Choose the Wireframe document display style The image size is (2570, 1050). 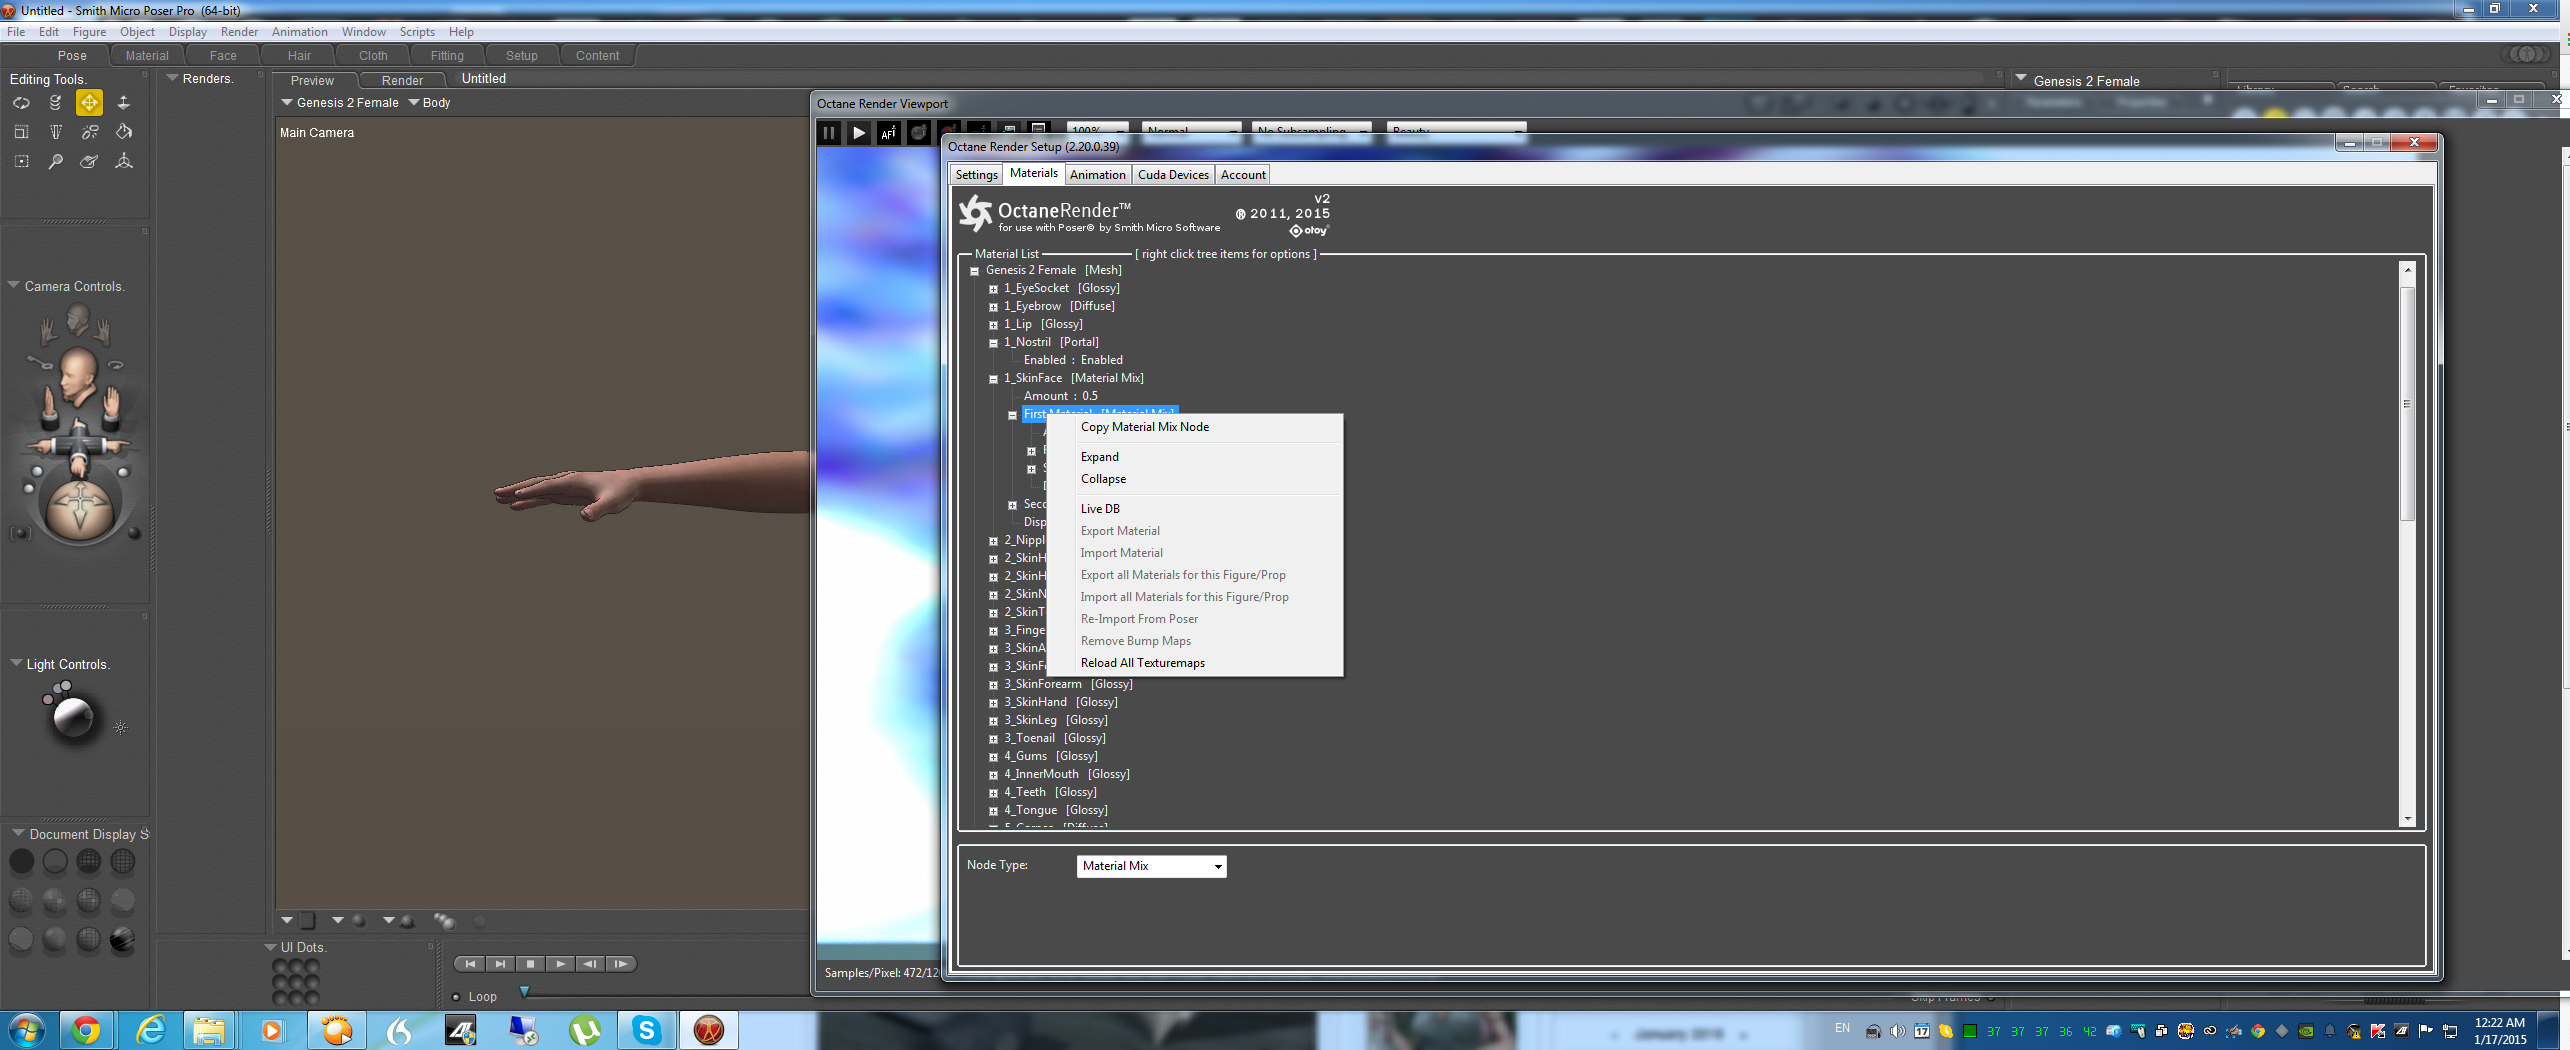[x=89, y=861]
